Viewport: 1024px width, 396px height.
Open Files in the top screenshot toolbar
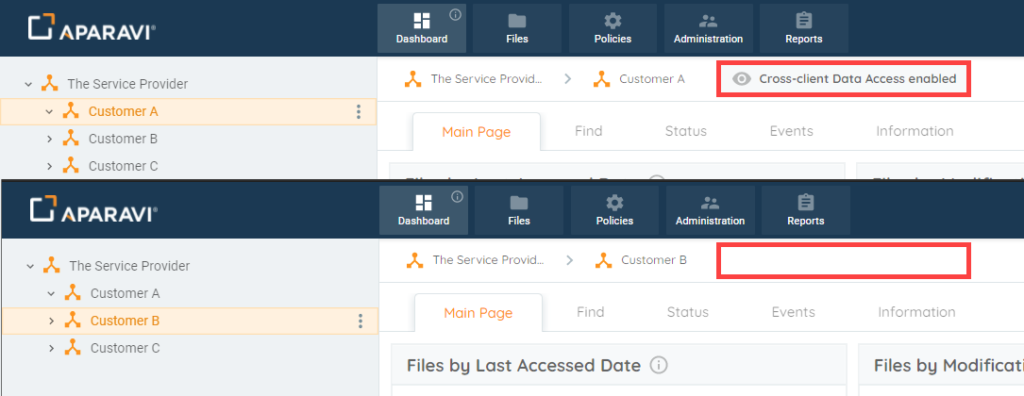517,28
